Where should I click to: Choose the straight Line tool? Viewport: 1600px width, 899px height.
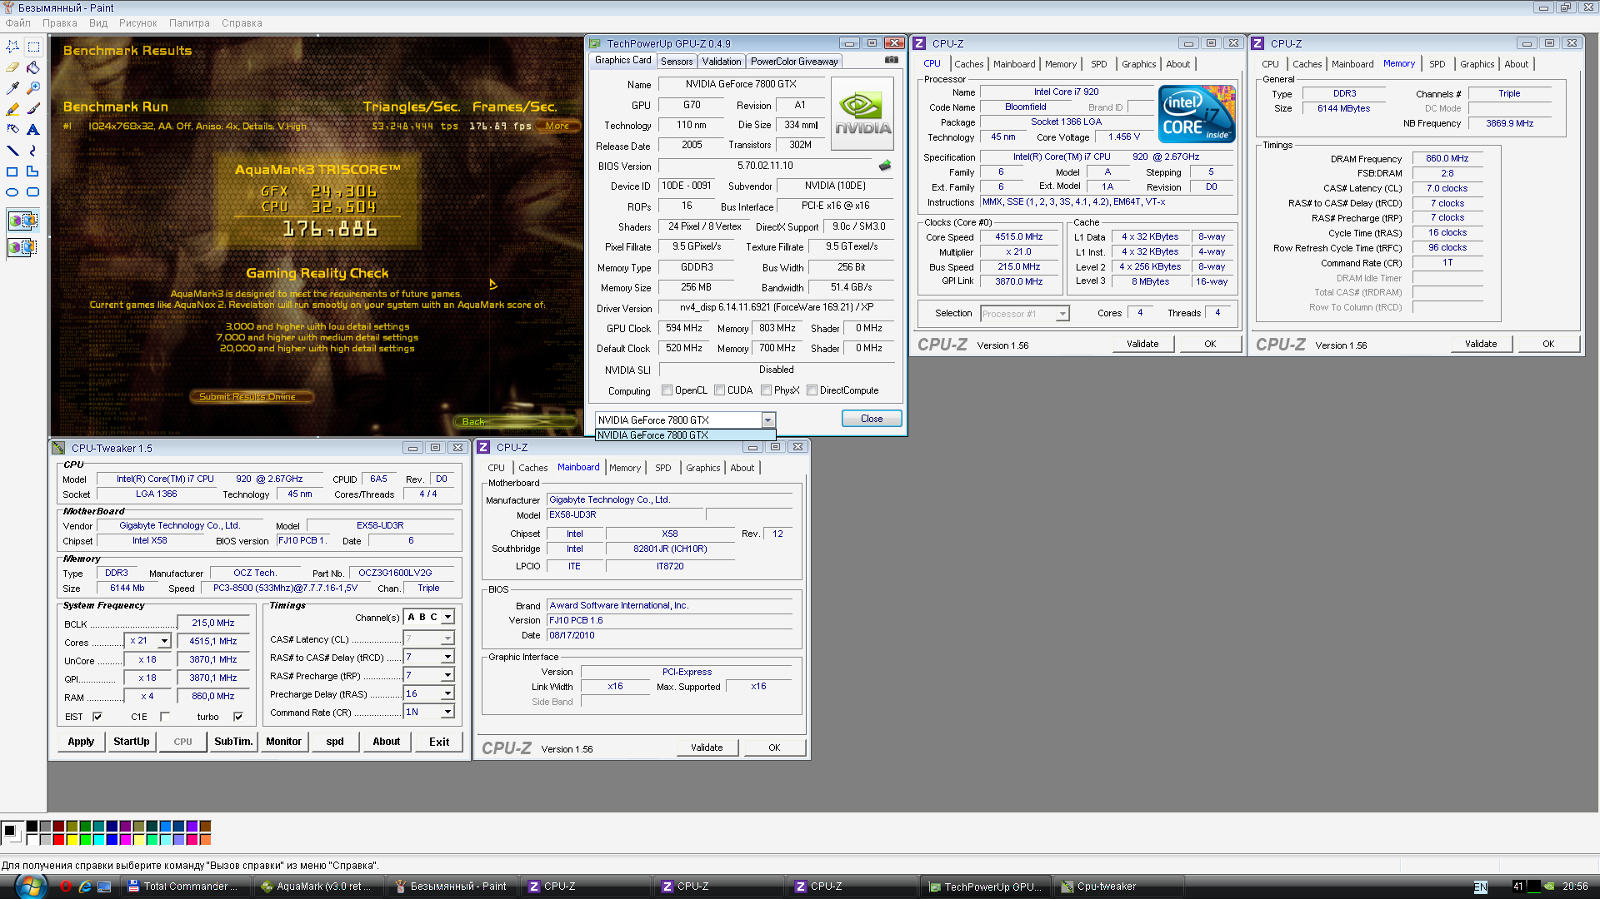pyautogui.click(x=13, y=150)
